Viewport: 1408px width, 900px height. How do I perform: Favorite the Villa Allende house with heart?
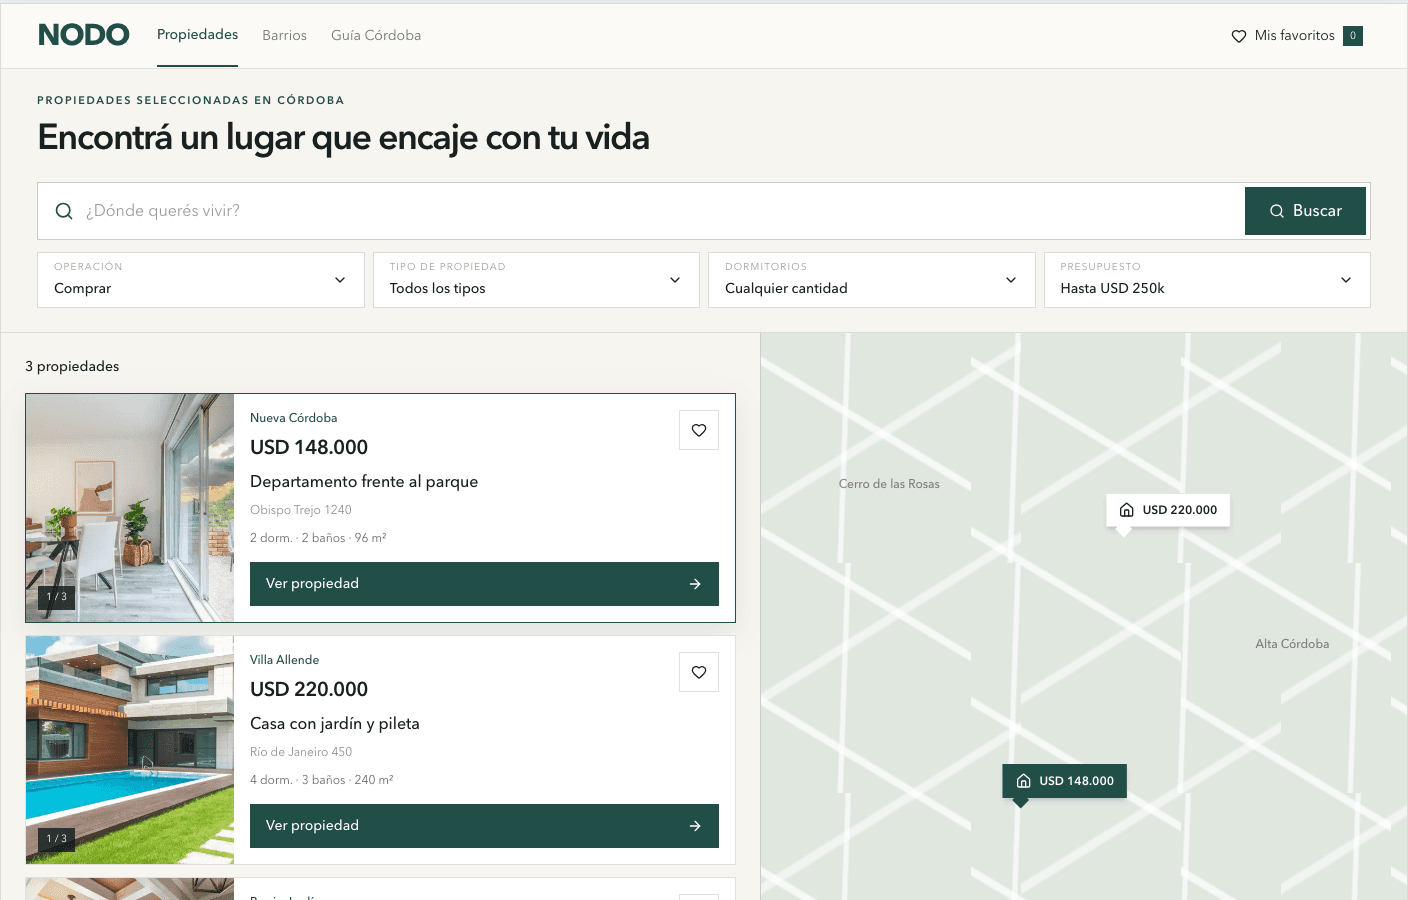[x=699, y=672]
